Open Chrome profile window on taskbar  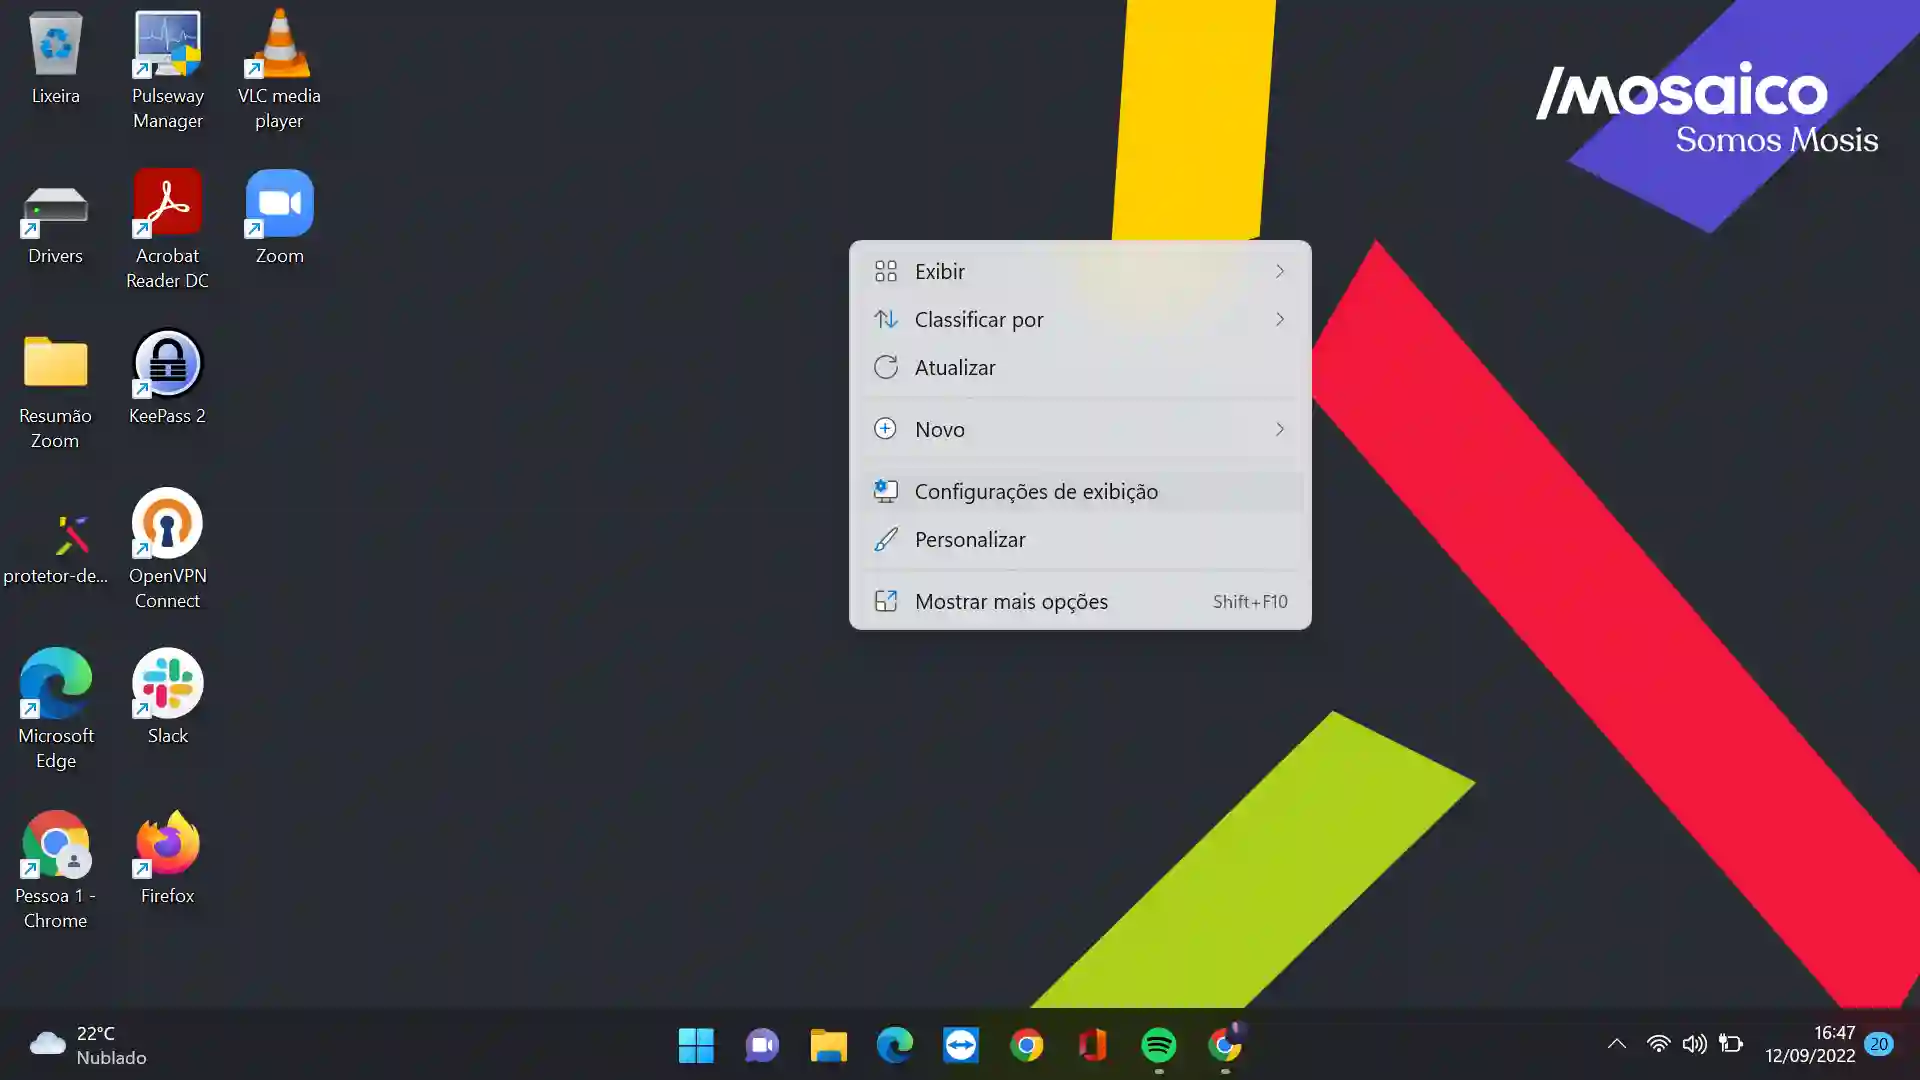1224,1045
